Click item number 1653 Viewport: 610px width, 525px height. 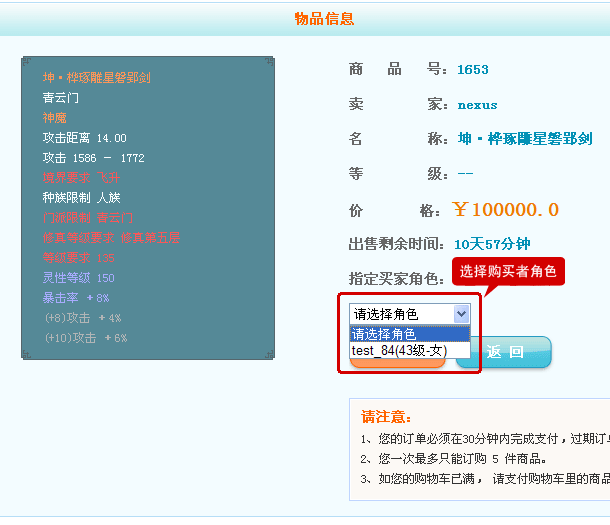(472, 69)
